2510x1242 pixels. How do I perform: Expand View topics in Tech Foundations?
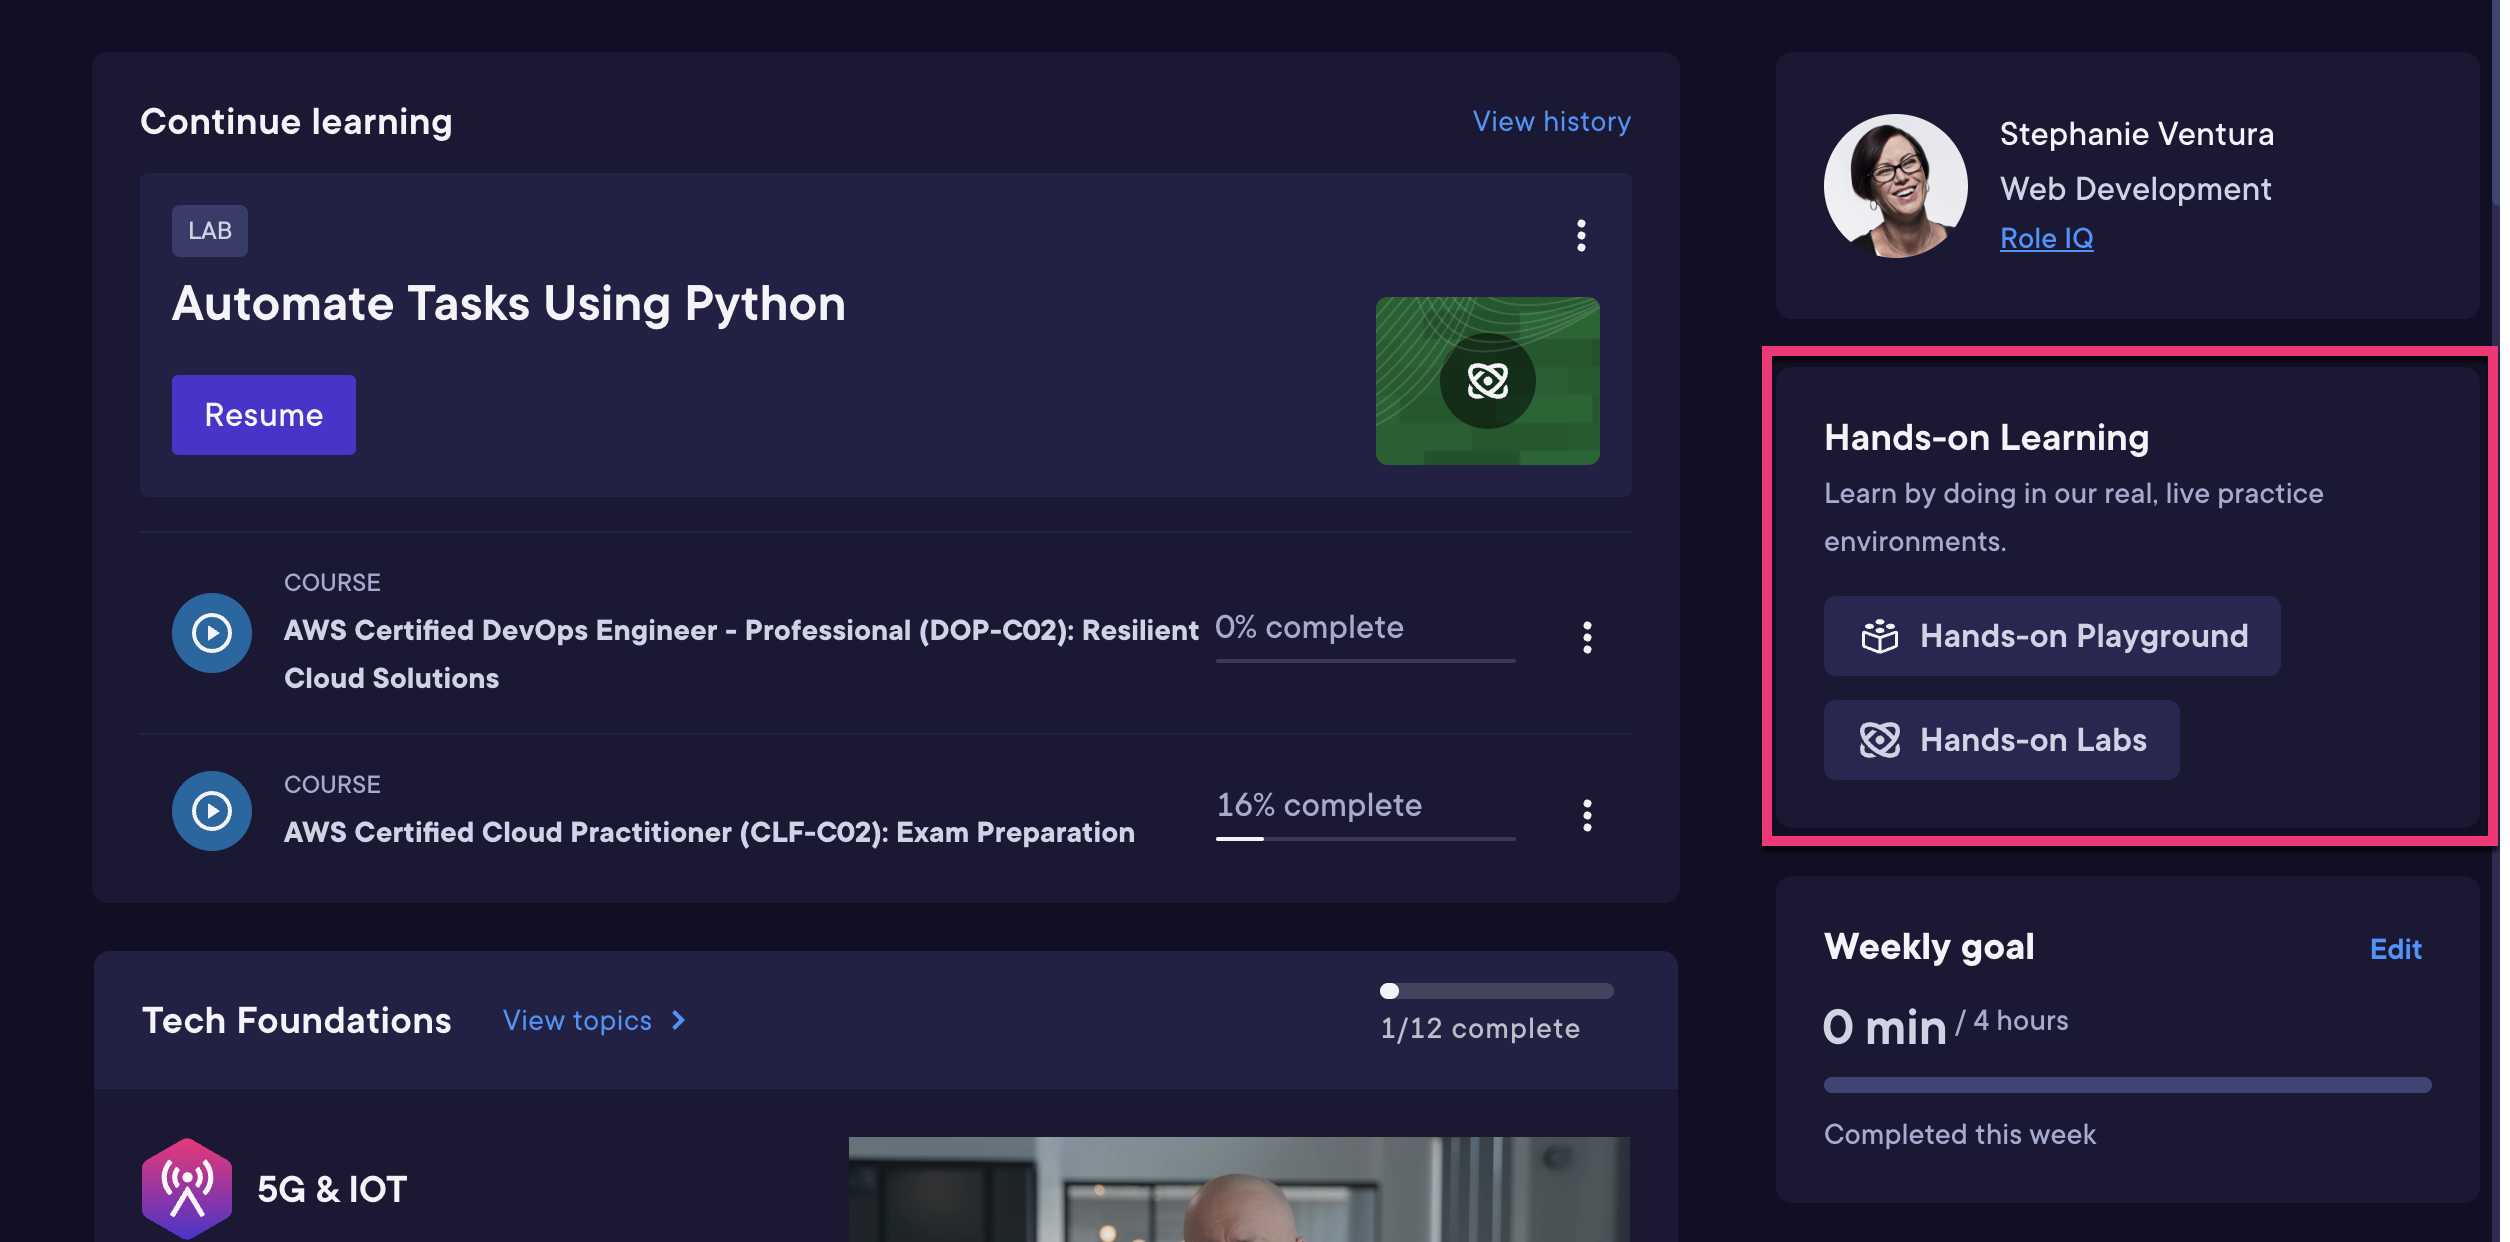click(x=592, y=1020)
